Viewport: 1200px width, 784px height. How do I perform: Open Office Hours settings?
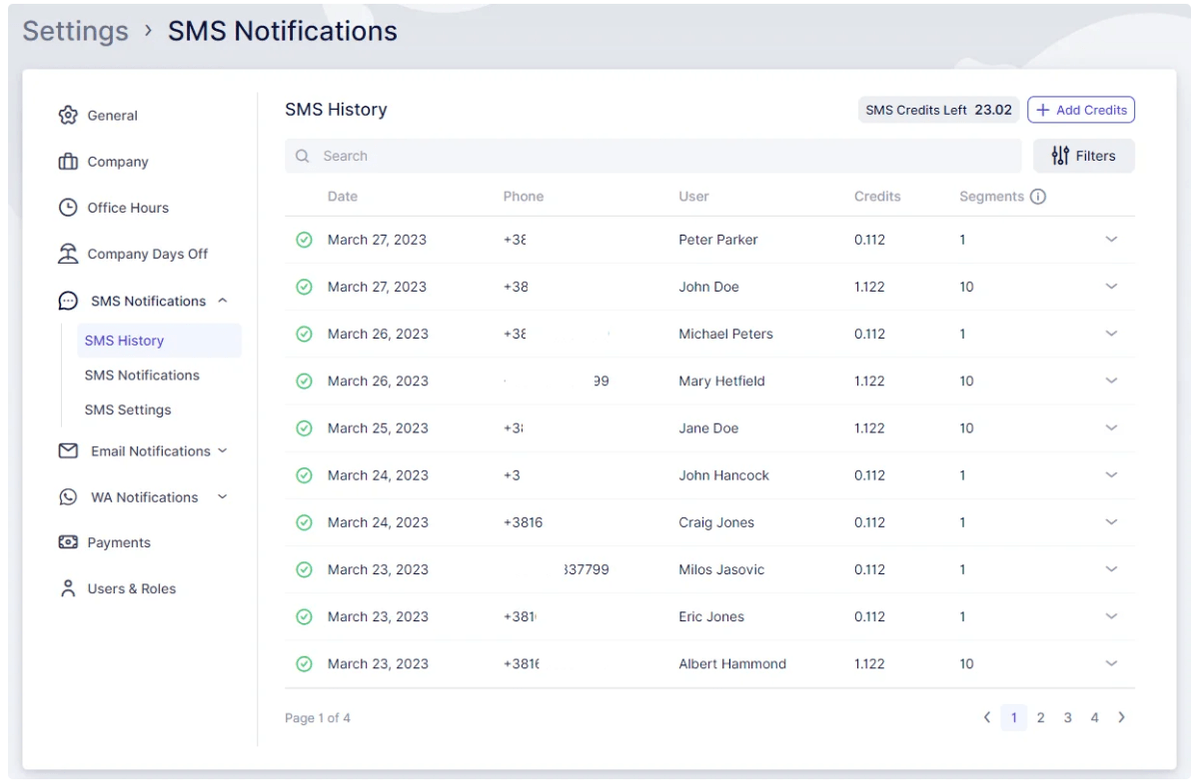(x=128, y=208)
